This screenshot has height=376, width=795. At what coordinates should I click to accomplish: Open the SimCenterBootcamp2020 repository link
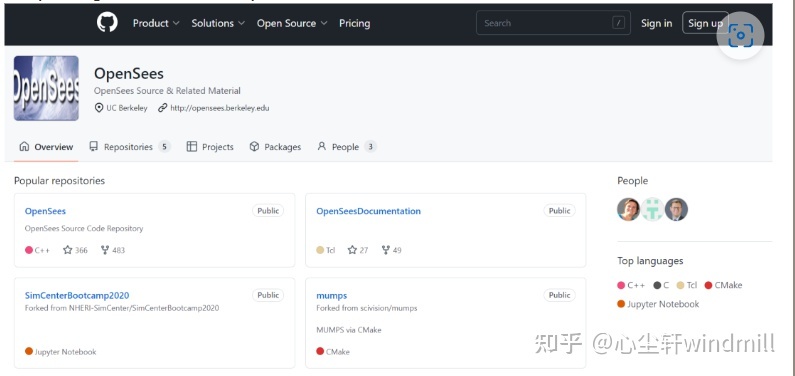[x=77, y=295]
